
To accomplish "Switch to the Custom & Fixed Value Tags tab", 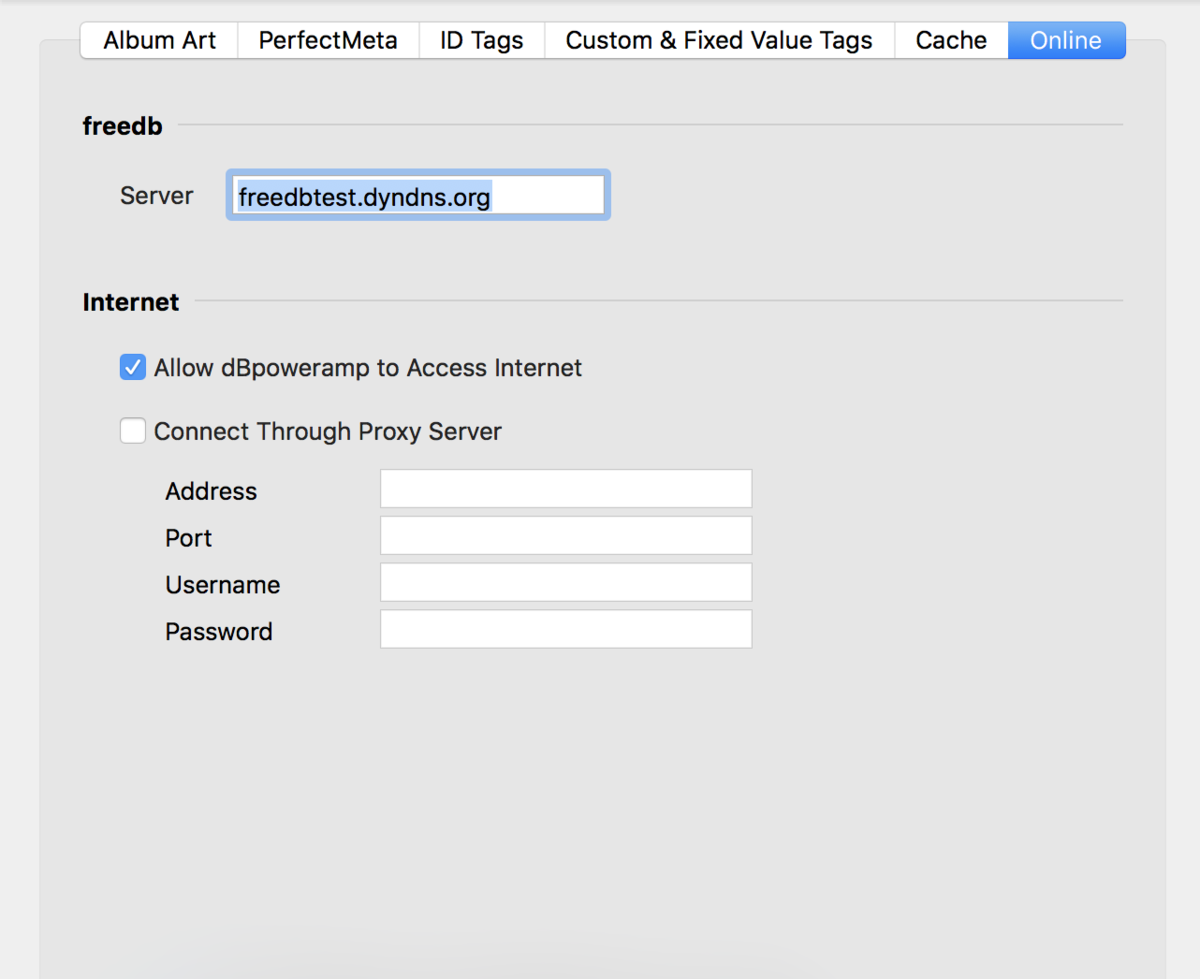I will pyautogui.click(x=718, y=40).
